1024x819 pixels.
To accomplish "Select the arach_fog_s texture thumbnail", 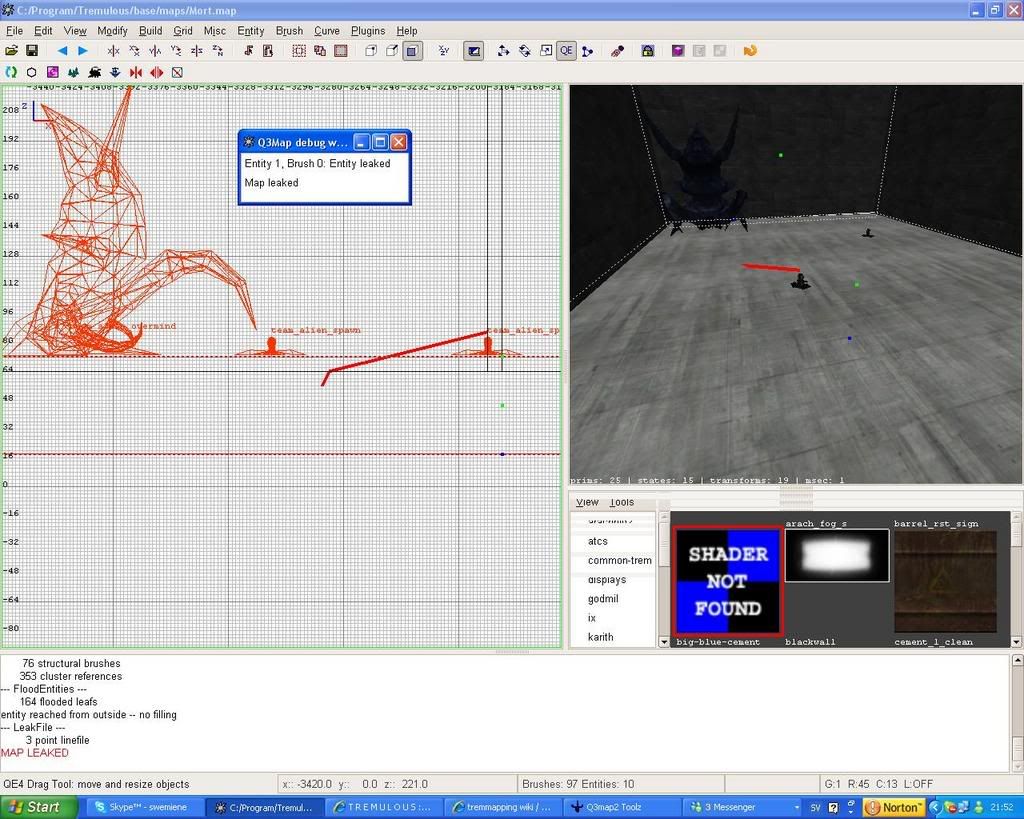I will tap(837, 555).
